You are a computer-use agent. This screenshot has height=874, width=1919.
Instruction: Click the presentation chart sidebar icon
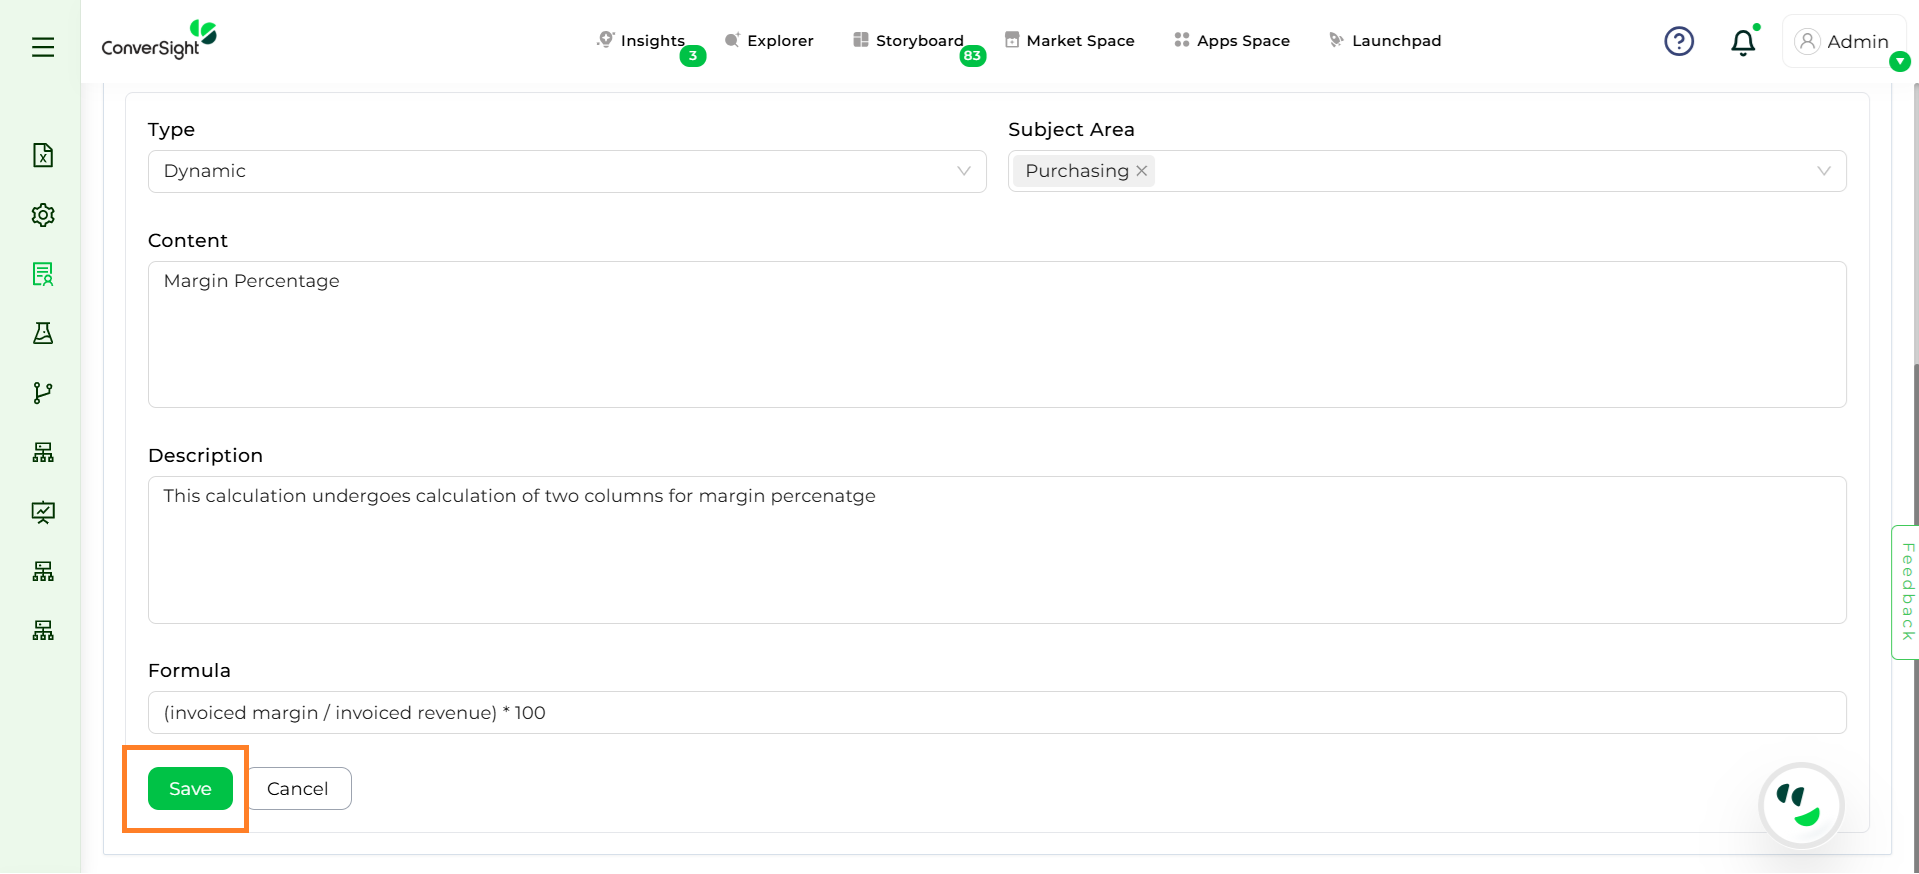(x=43, y=512)
